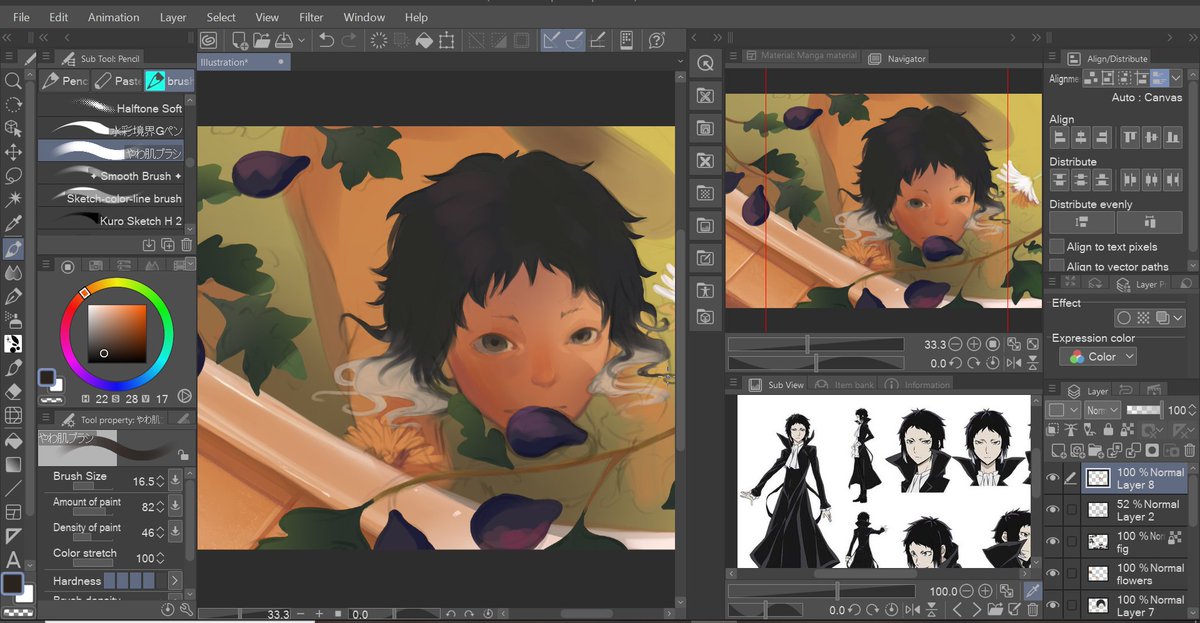This screenshot has height=623, width=1200.
Task: Toggle visibility of Layer 7
Action: click(x=1052, y=605)
